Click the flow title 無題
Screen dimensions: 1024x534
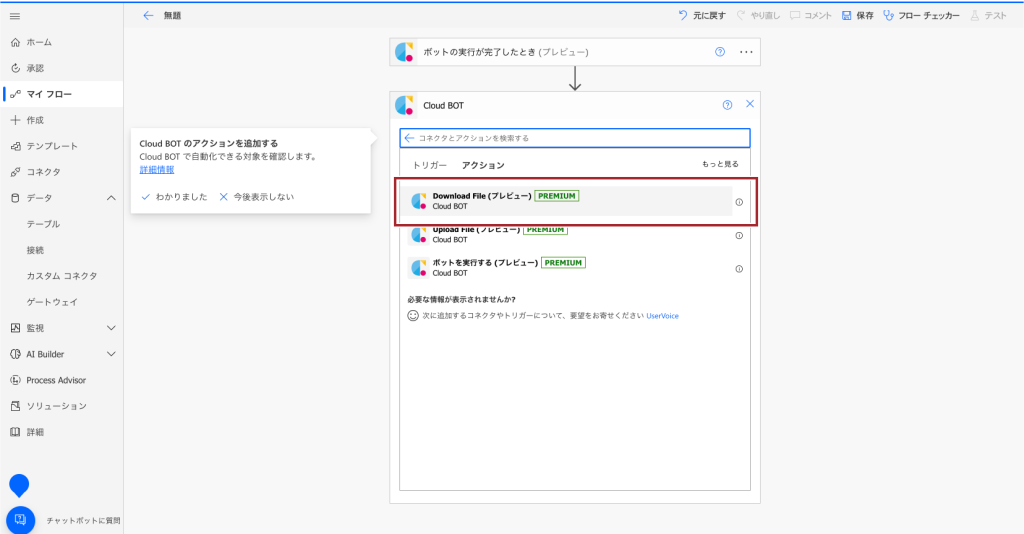pyautogui.click(x=172, y=16)
